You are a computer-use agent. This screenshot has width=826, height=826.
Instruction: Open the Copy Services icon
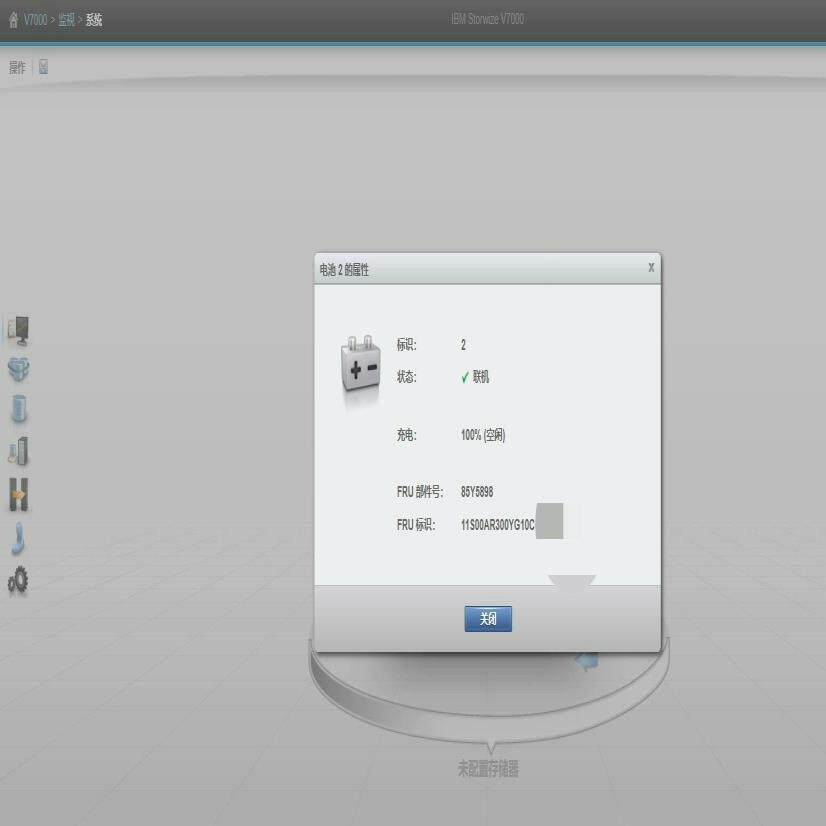(x=18, y=494)
